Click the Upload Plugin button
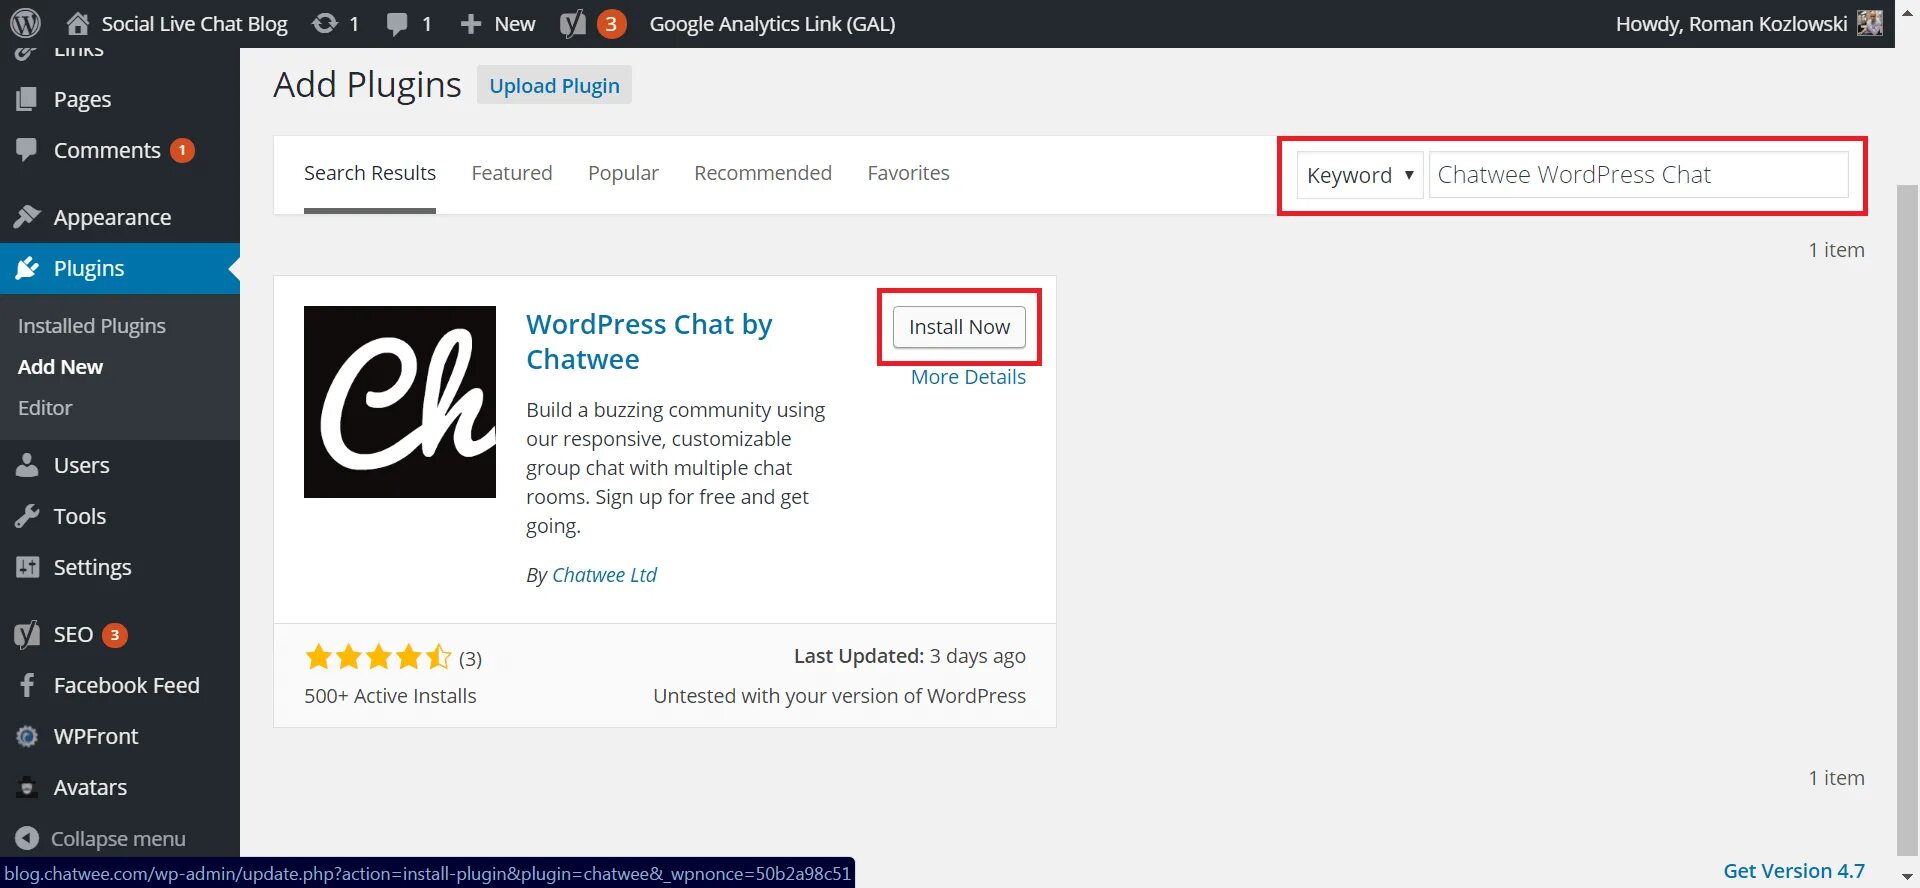Image resolution: width=1920 pixels, height=888 pixels. point(554,86)
